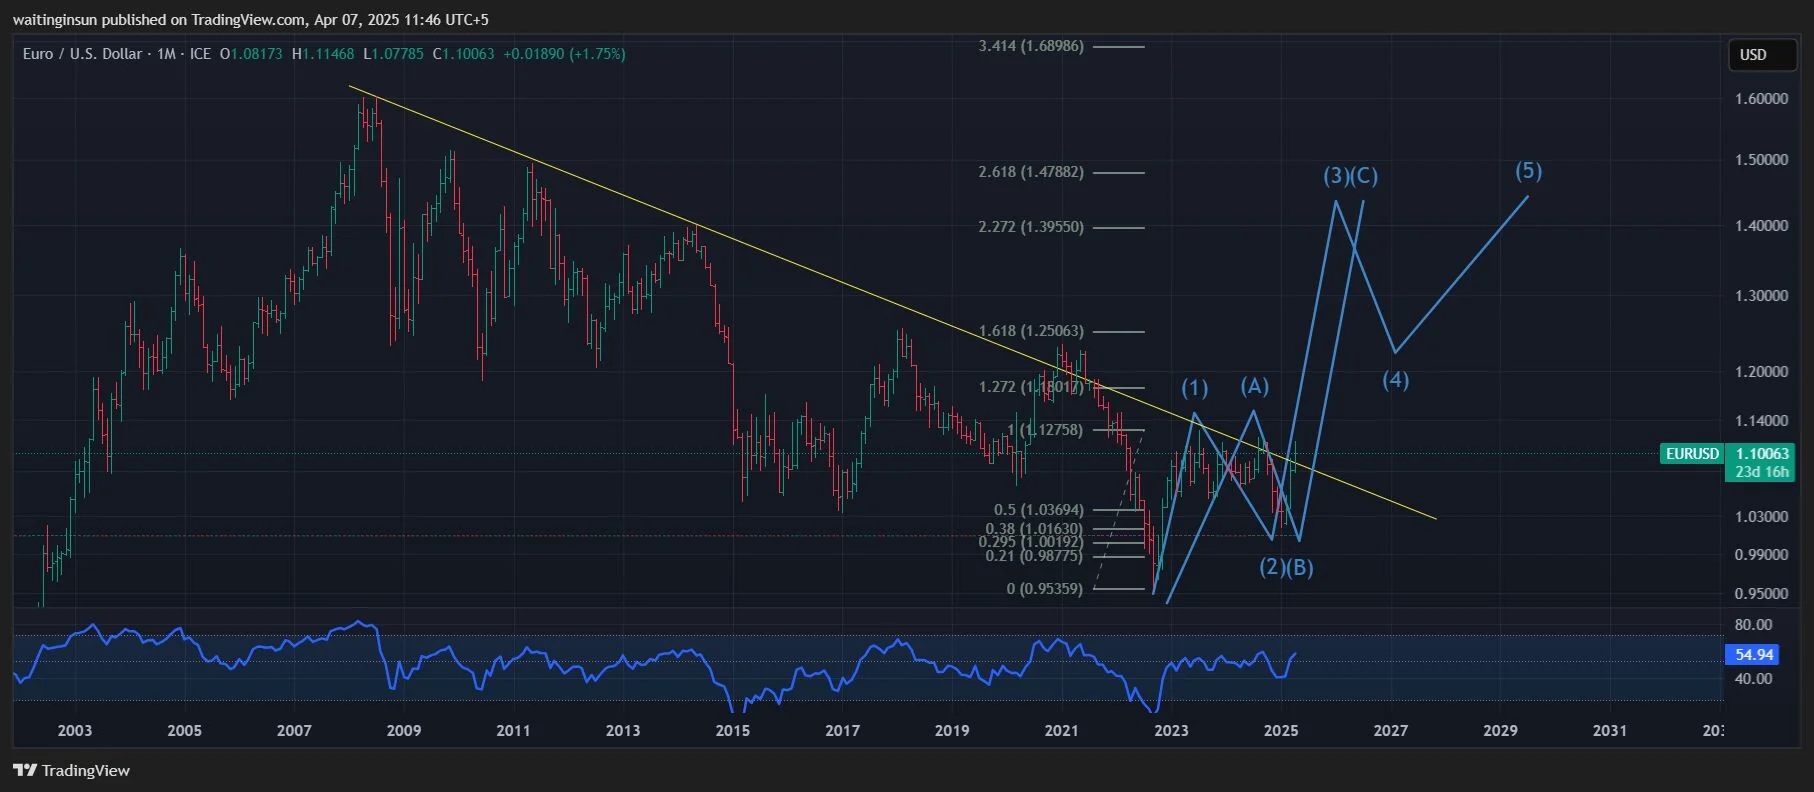The image size is (1814, 792).
Task: Click the close value 1.10063 in header
Action: [468, 54]
